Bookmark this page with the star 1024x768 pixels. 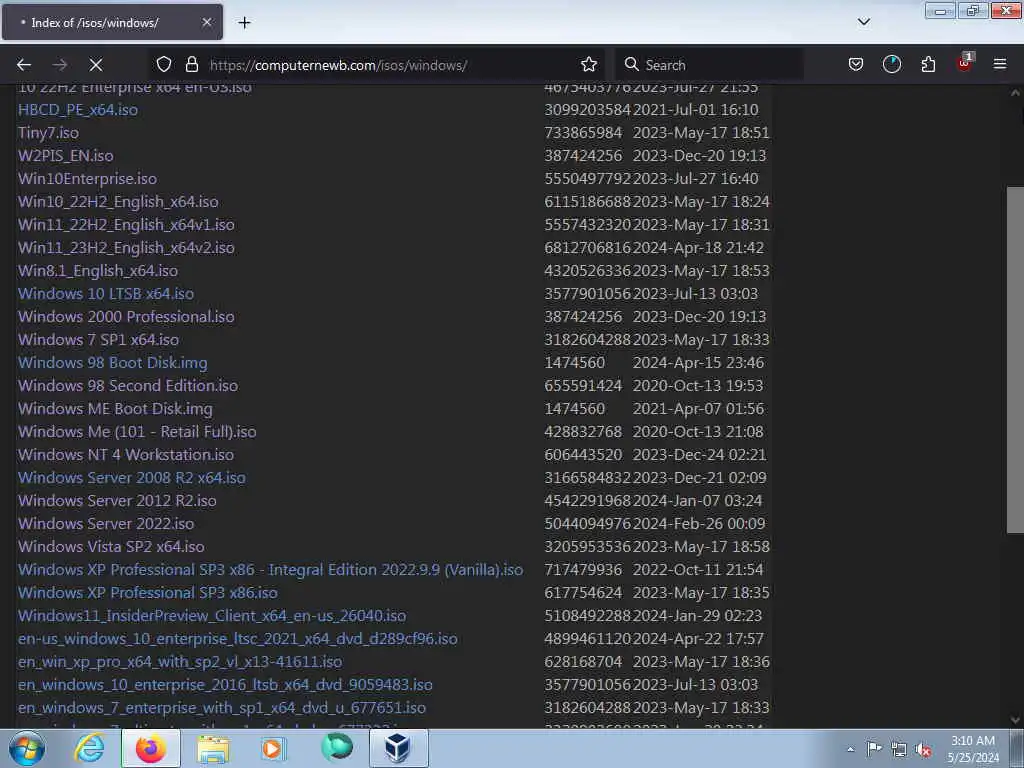point(588,64)
